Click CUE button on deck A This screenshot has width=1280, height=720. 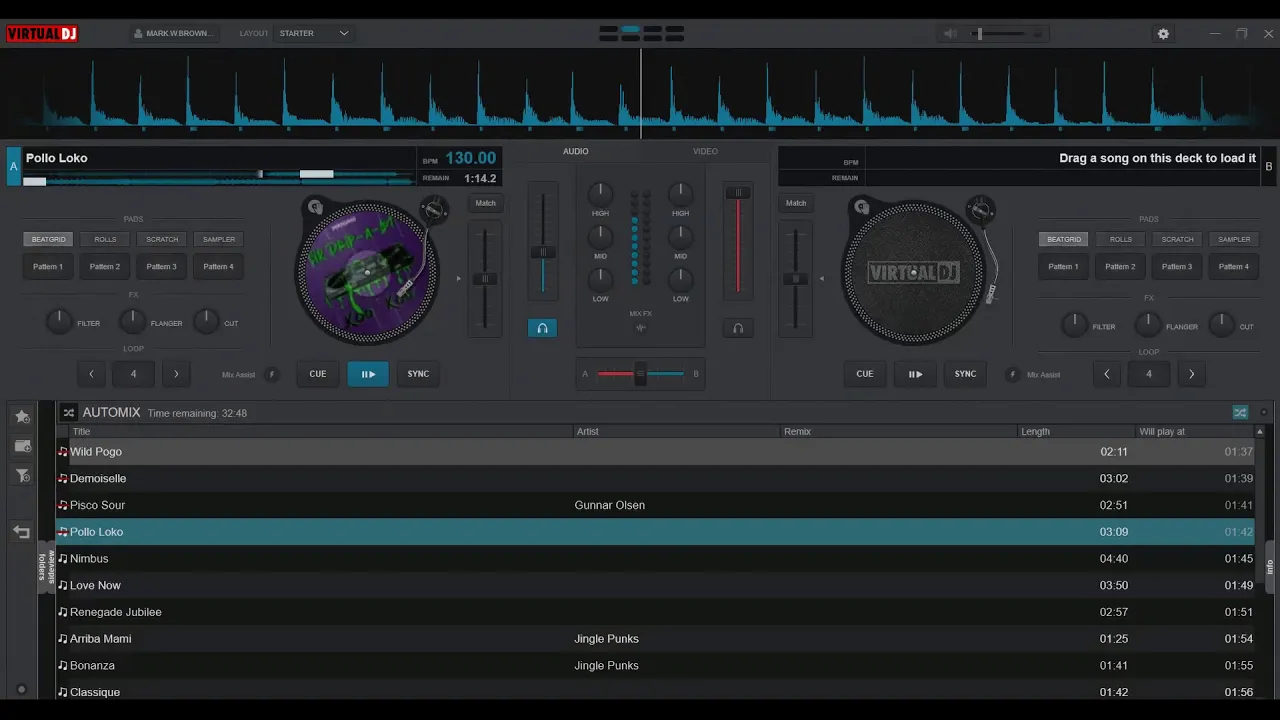tap(318, 374)
